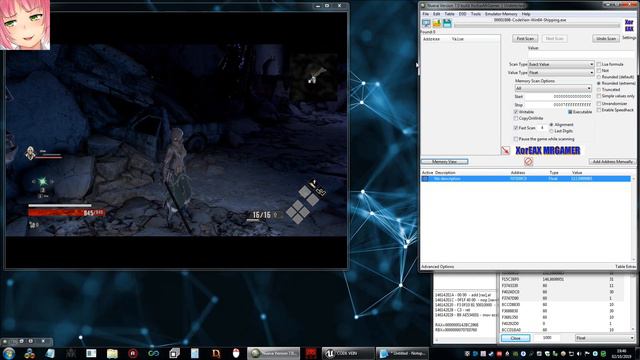Viewport: 640px width, 360px height.
Task: Open Advanced Options at the bottom
Action: (438, 267)
